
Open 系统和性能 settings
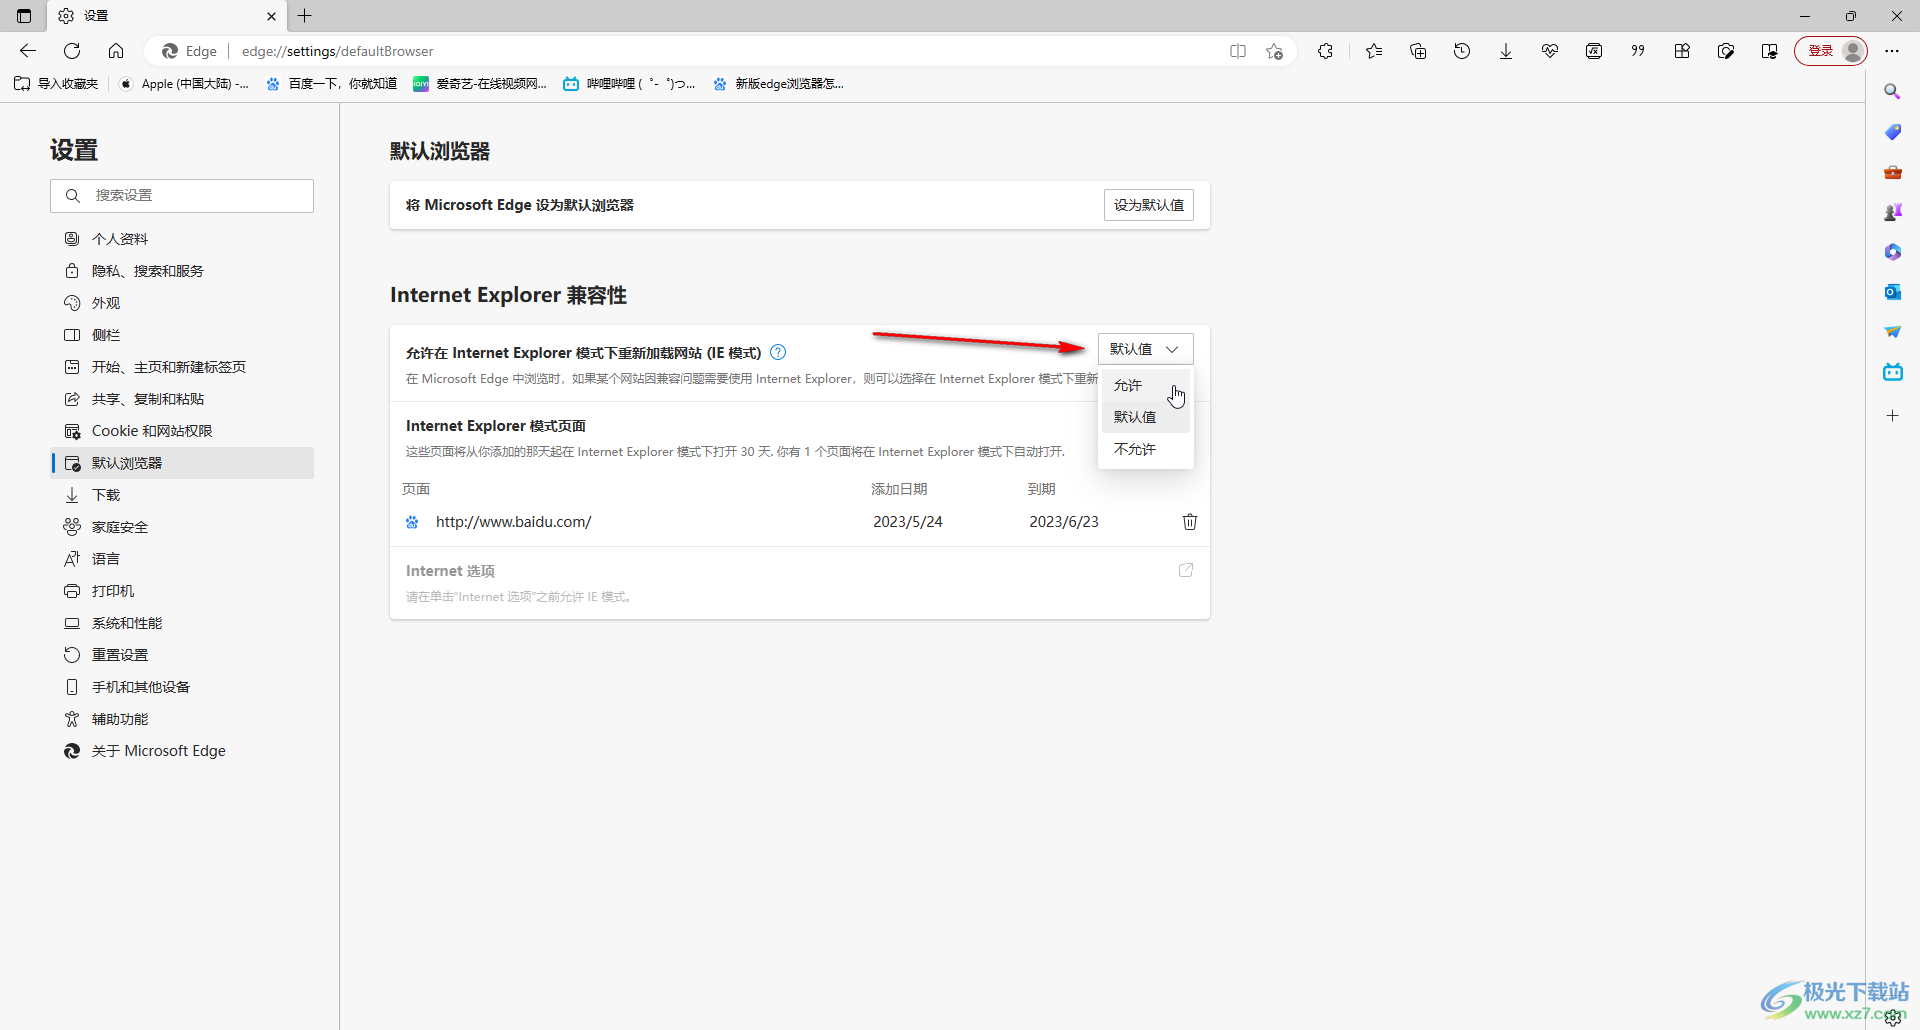pyautogui.click(x=182, y=623)
